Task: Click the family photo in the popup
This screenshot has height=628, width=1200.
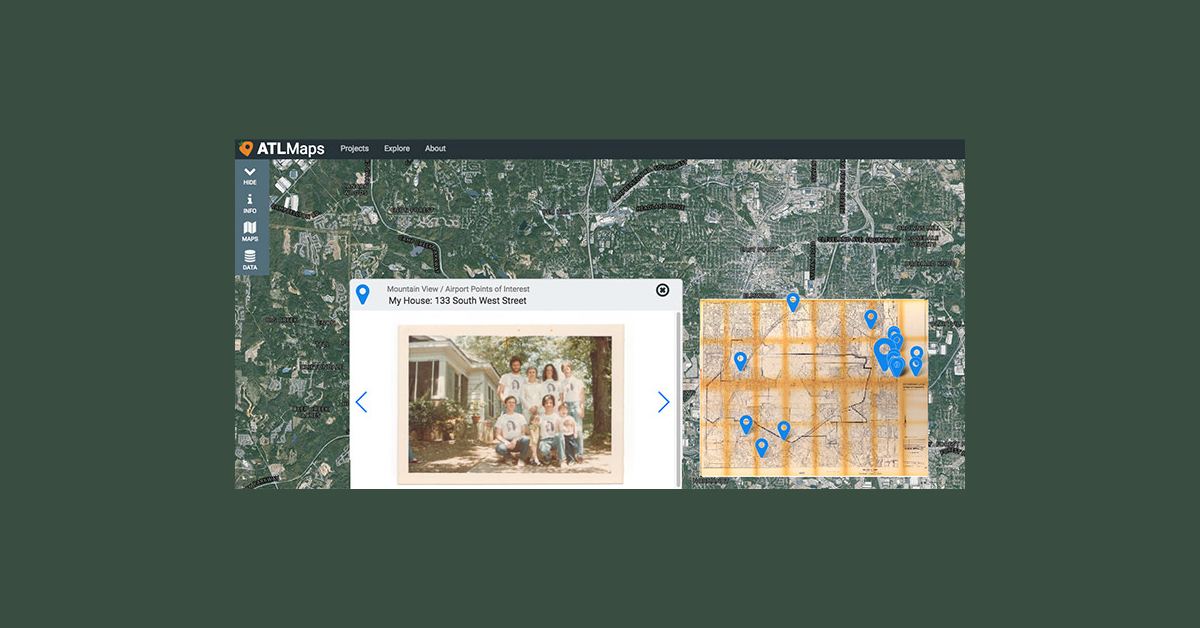Action: (x=510, y=403)
